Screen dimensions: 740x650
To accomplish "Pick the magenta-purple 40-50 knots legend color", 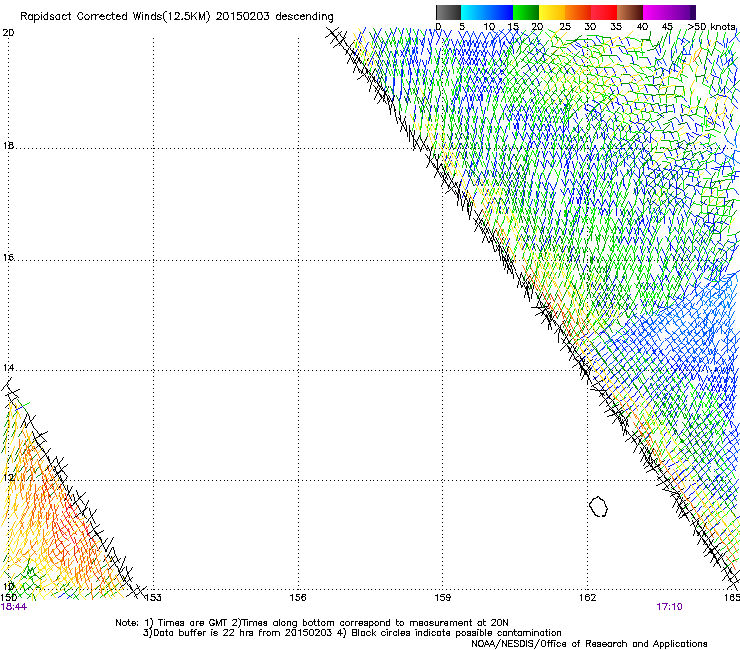I will pos(669,12).
